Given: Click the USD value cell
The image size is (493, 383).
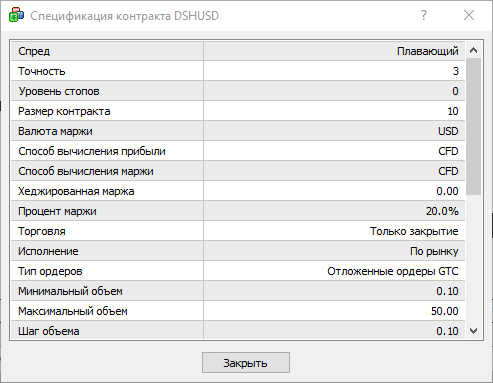Looking at the screenshot, I should point(334,131).
